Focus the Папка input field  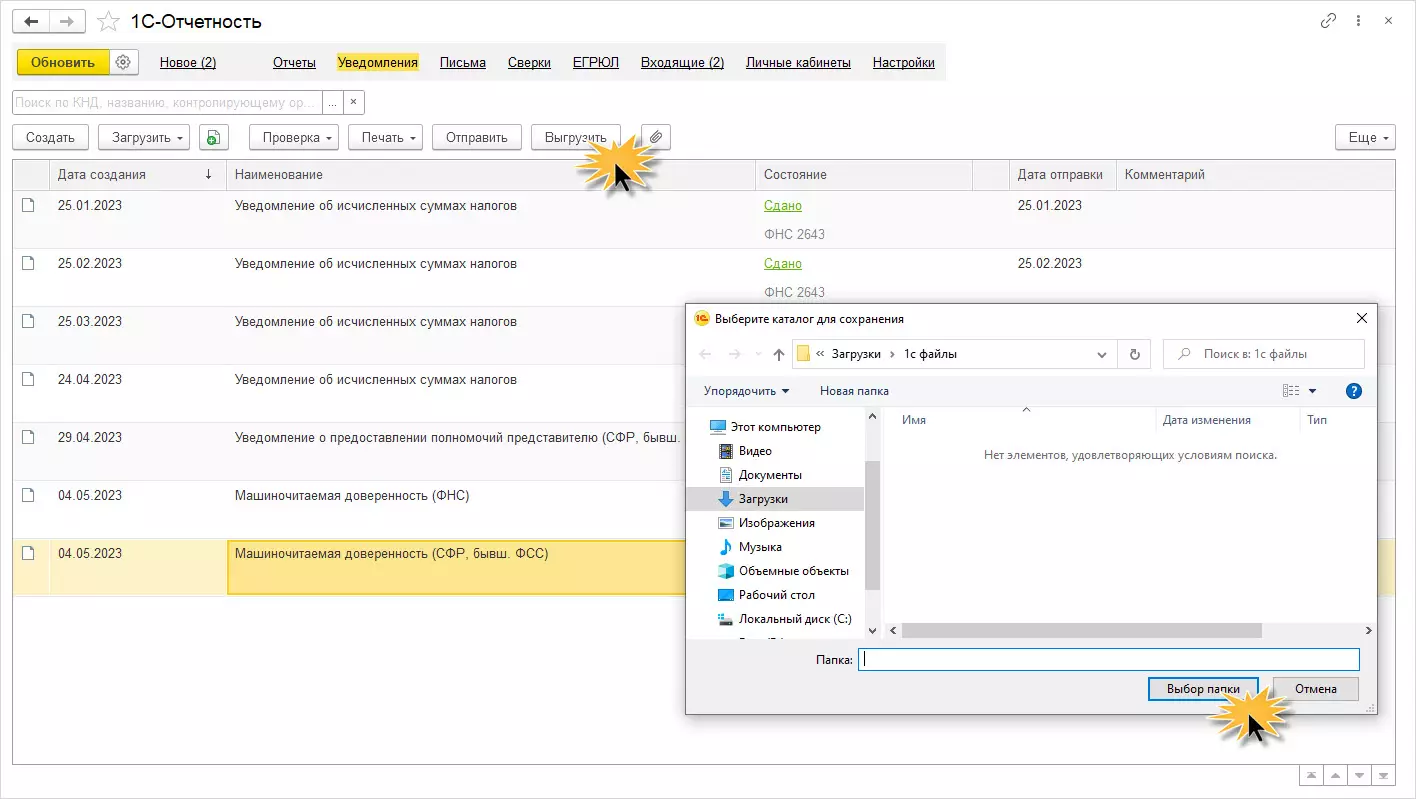tap(1109, 660)
